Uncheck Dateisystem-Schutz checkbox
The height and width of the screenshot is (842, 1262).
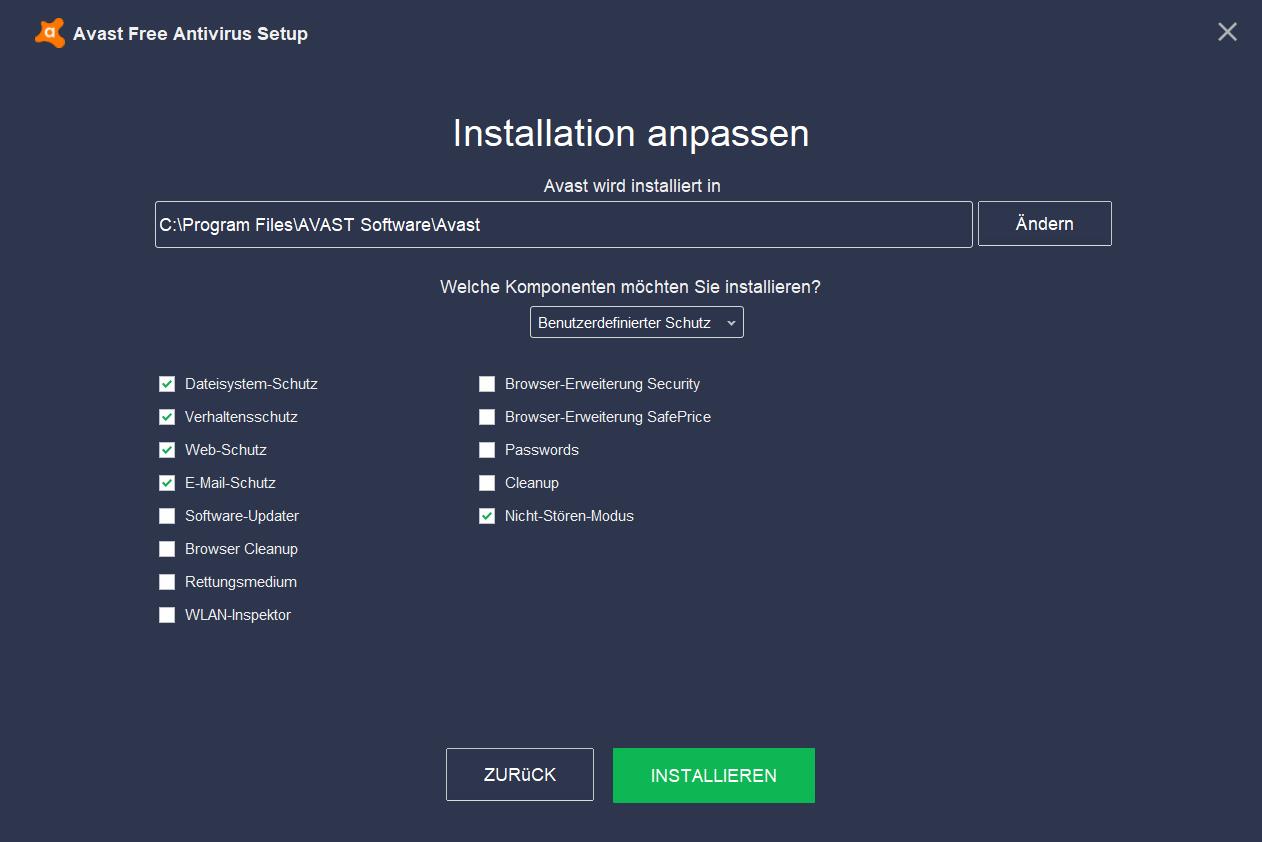point(167,384)
